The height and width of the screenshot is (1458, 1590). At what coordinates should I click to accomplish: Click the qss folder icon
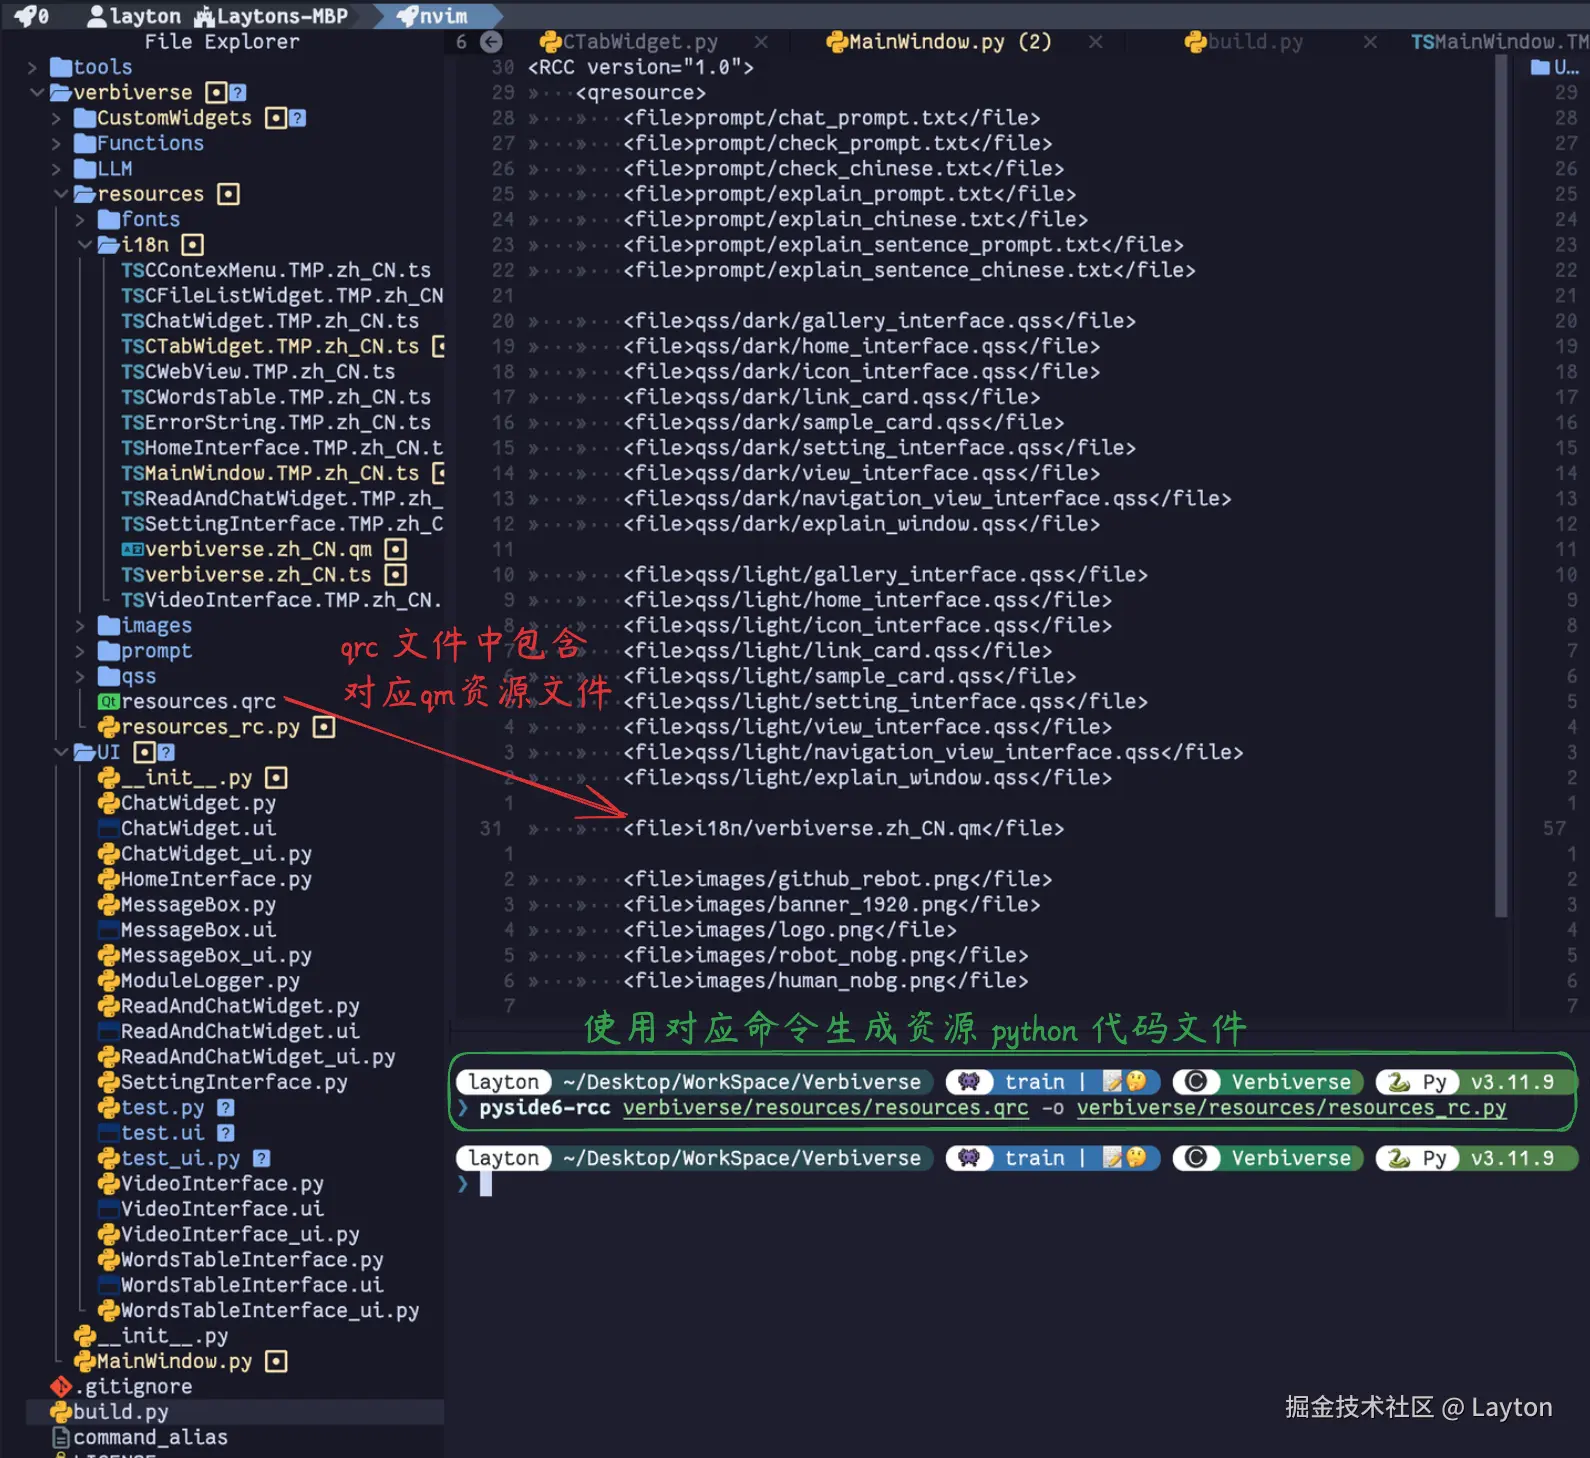pyautogui.click(x=109, y=677)
